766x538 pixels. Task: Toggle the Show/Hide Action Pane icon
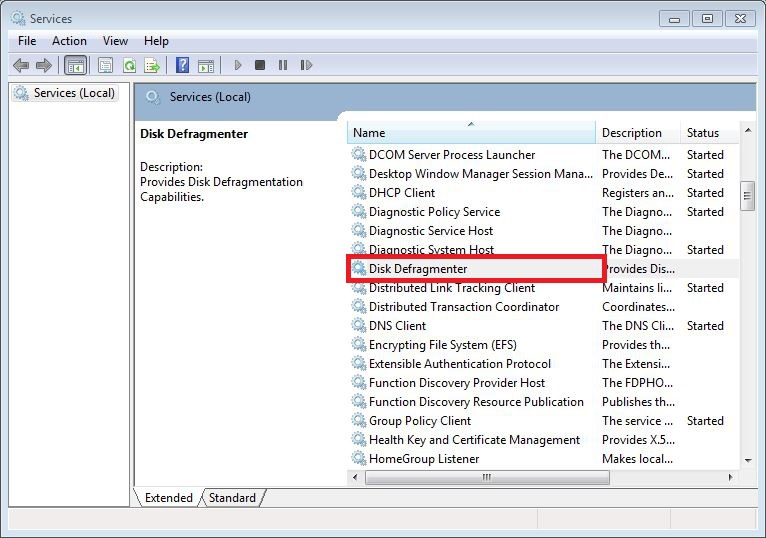[x=206, y=65]
